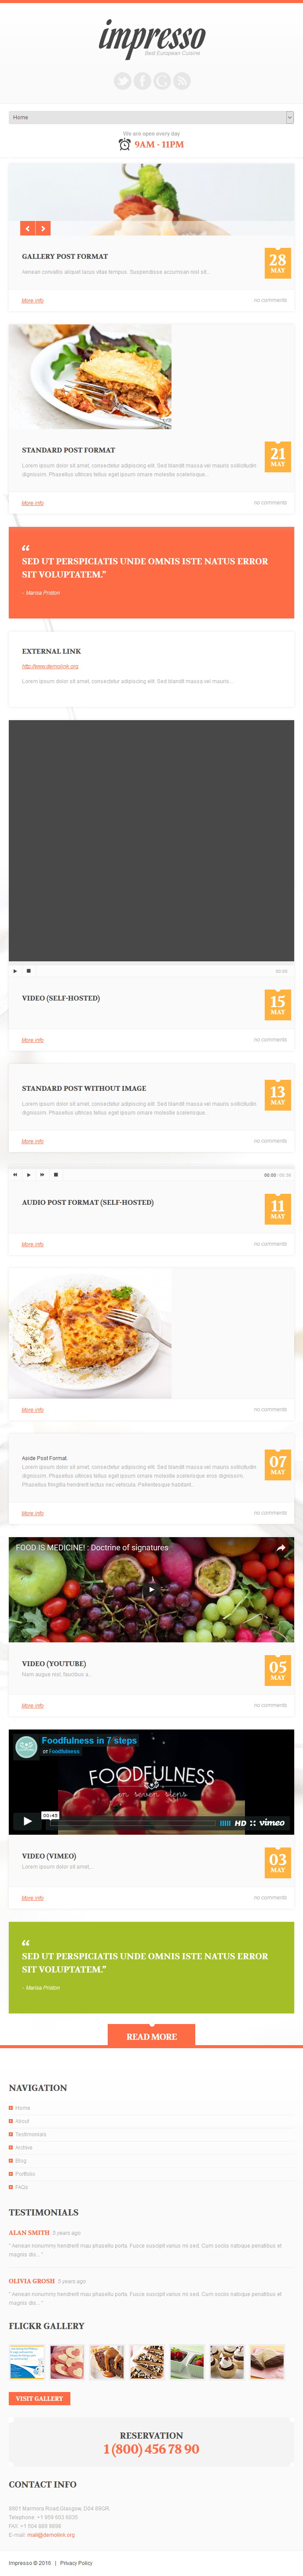The width and height of the screenshot is (303, 2576).
Task: Open Portfolio in footer navigation
Action: (25, 2173)
